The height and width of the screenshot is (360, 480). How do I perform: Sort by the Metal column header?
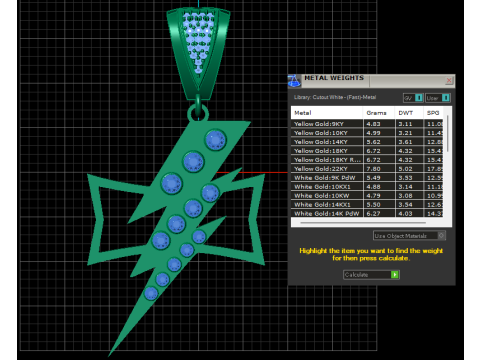[327, 113]
